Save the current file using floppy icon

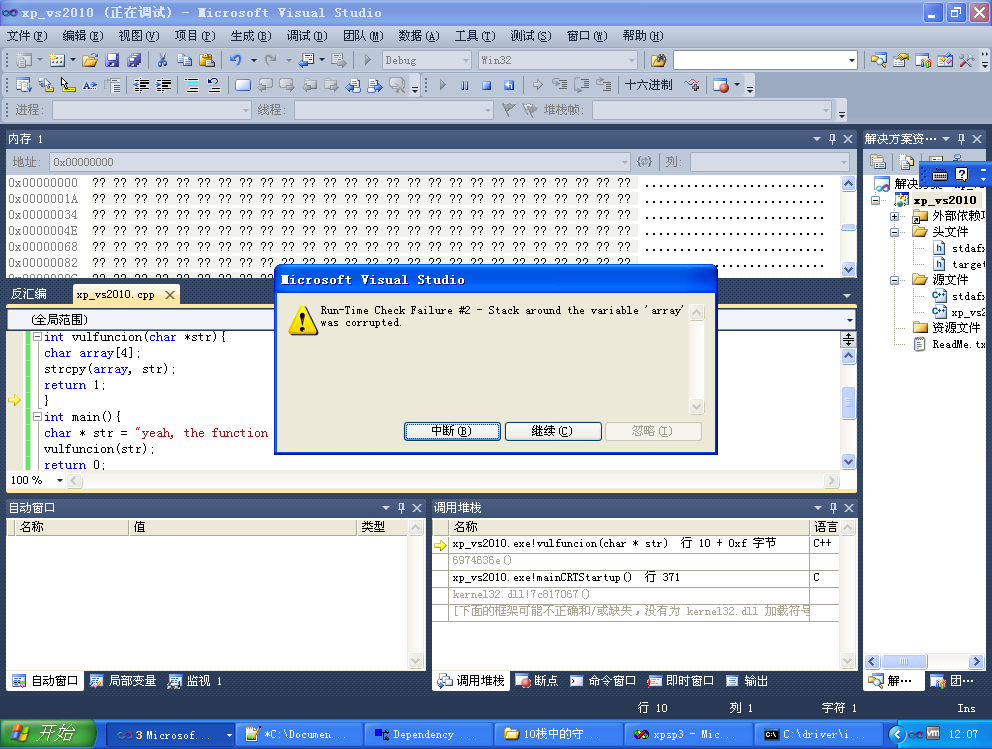pos(112,60)
